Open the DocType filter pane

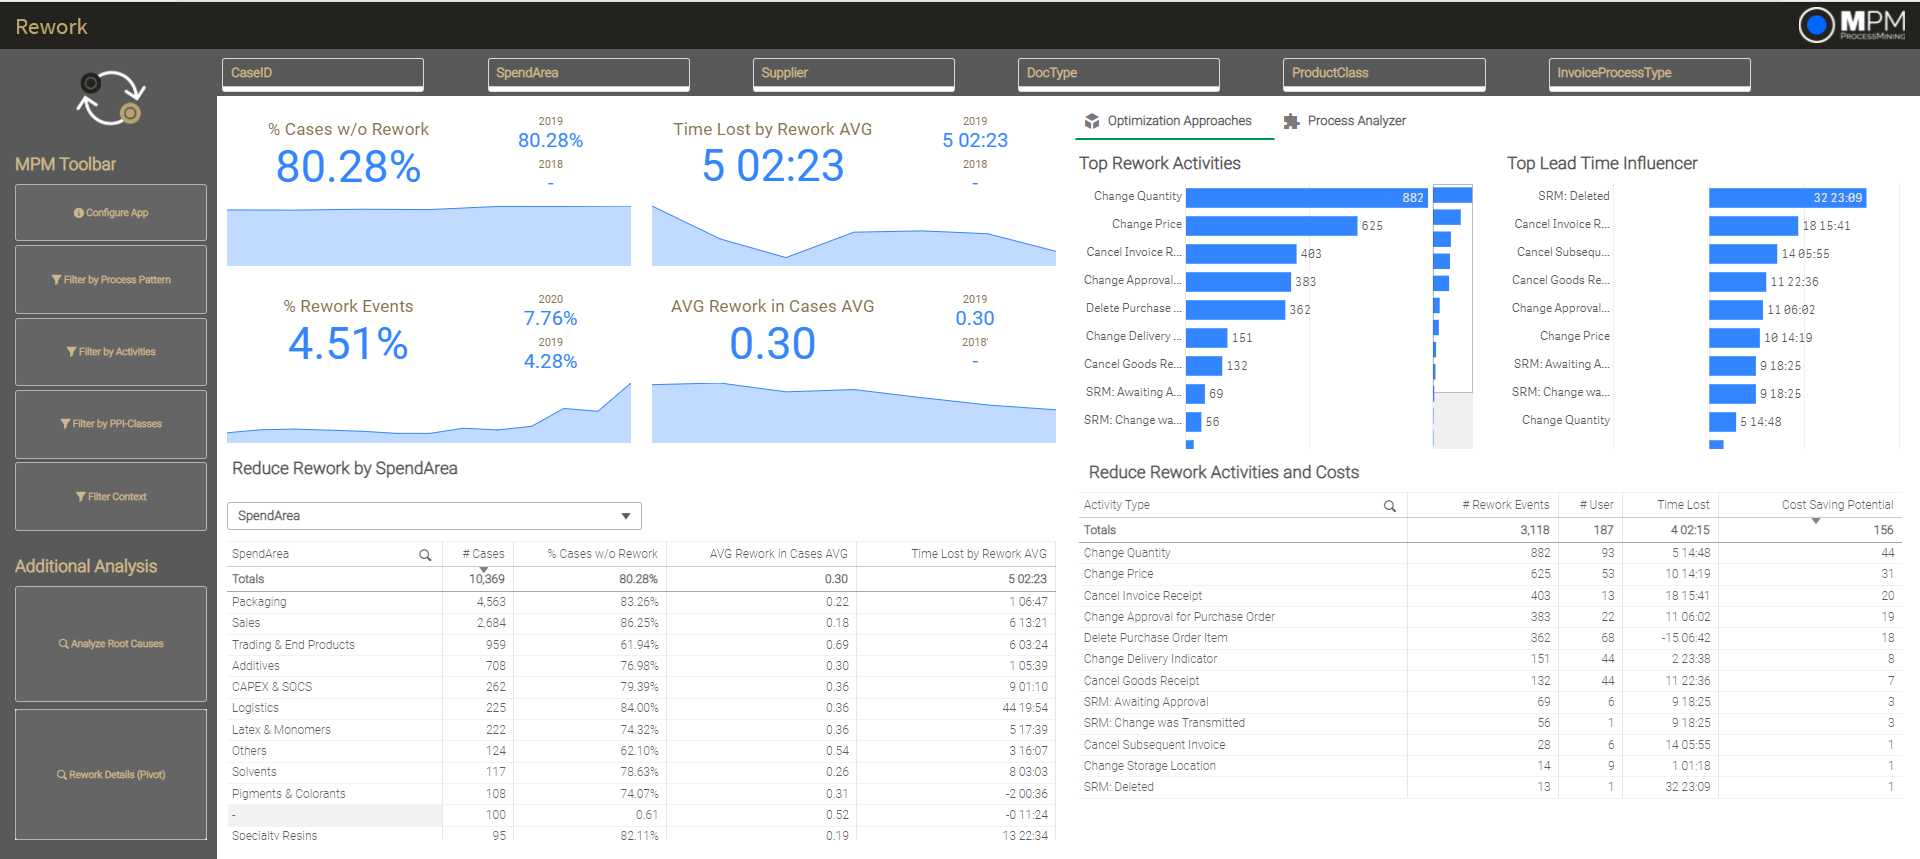click(x=1118, y=73)
